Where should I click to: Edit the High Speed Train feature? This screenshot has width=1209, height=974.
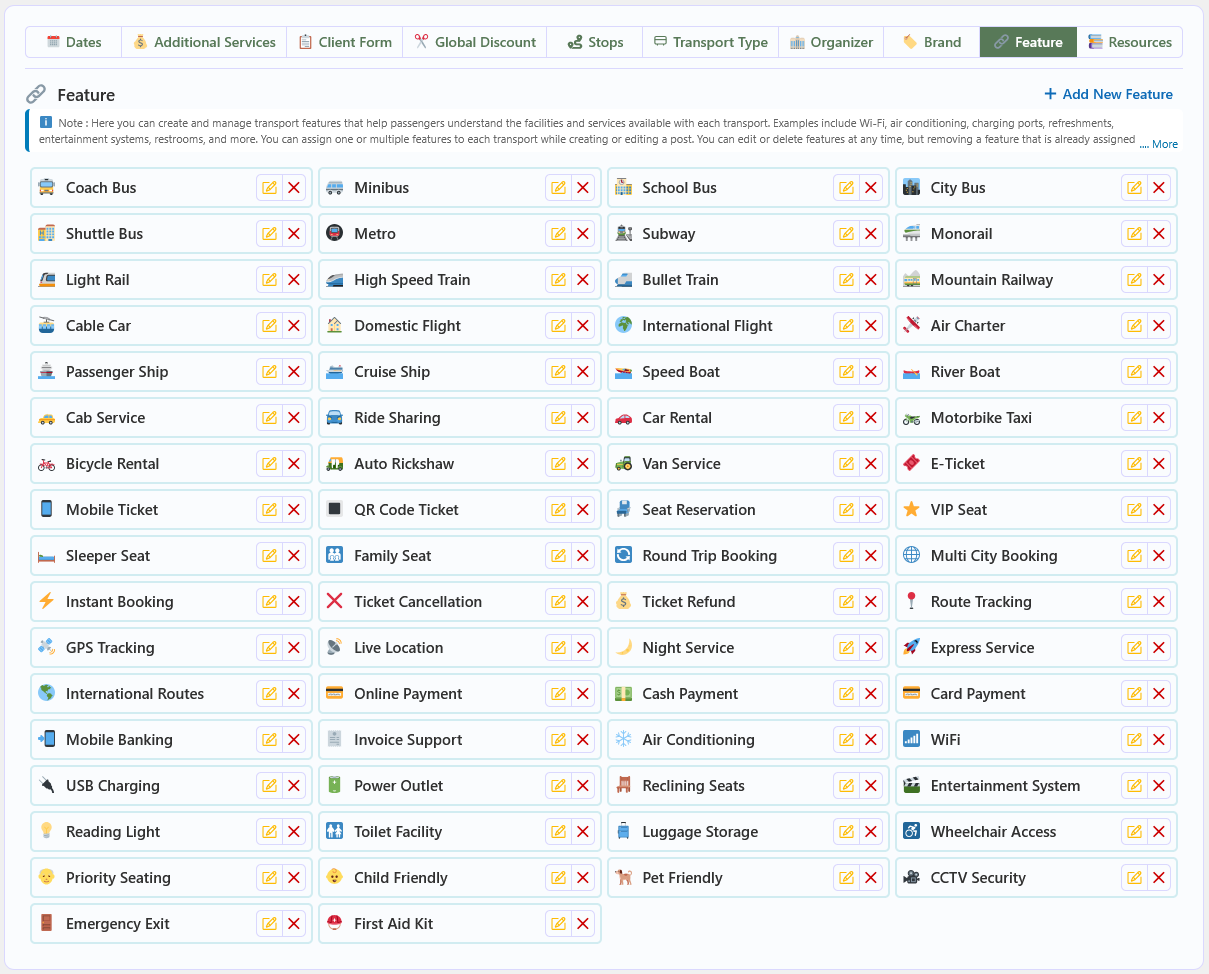click(558, 280)
